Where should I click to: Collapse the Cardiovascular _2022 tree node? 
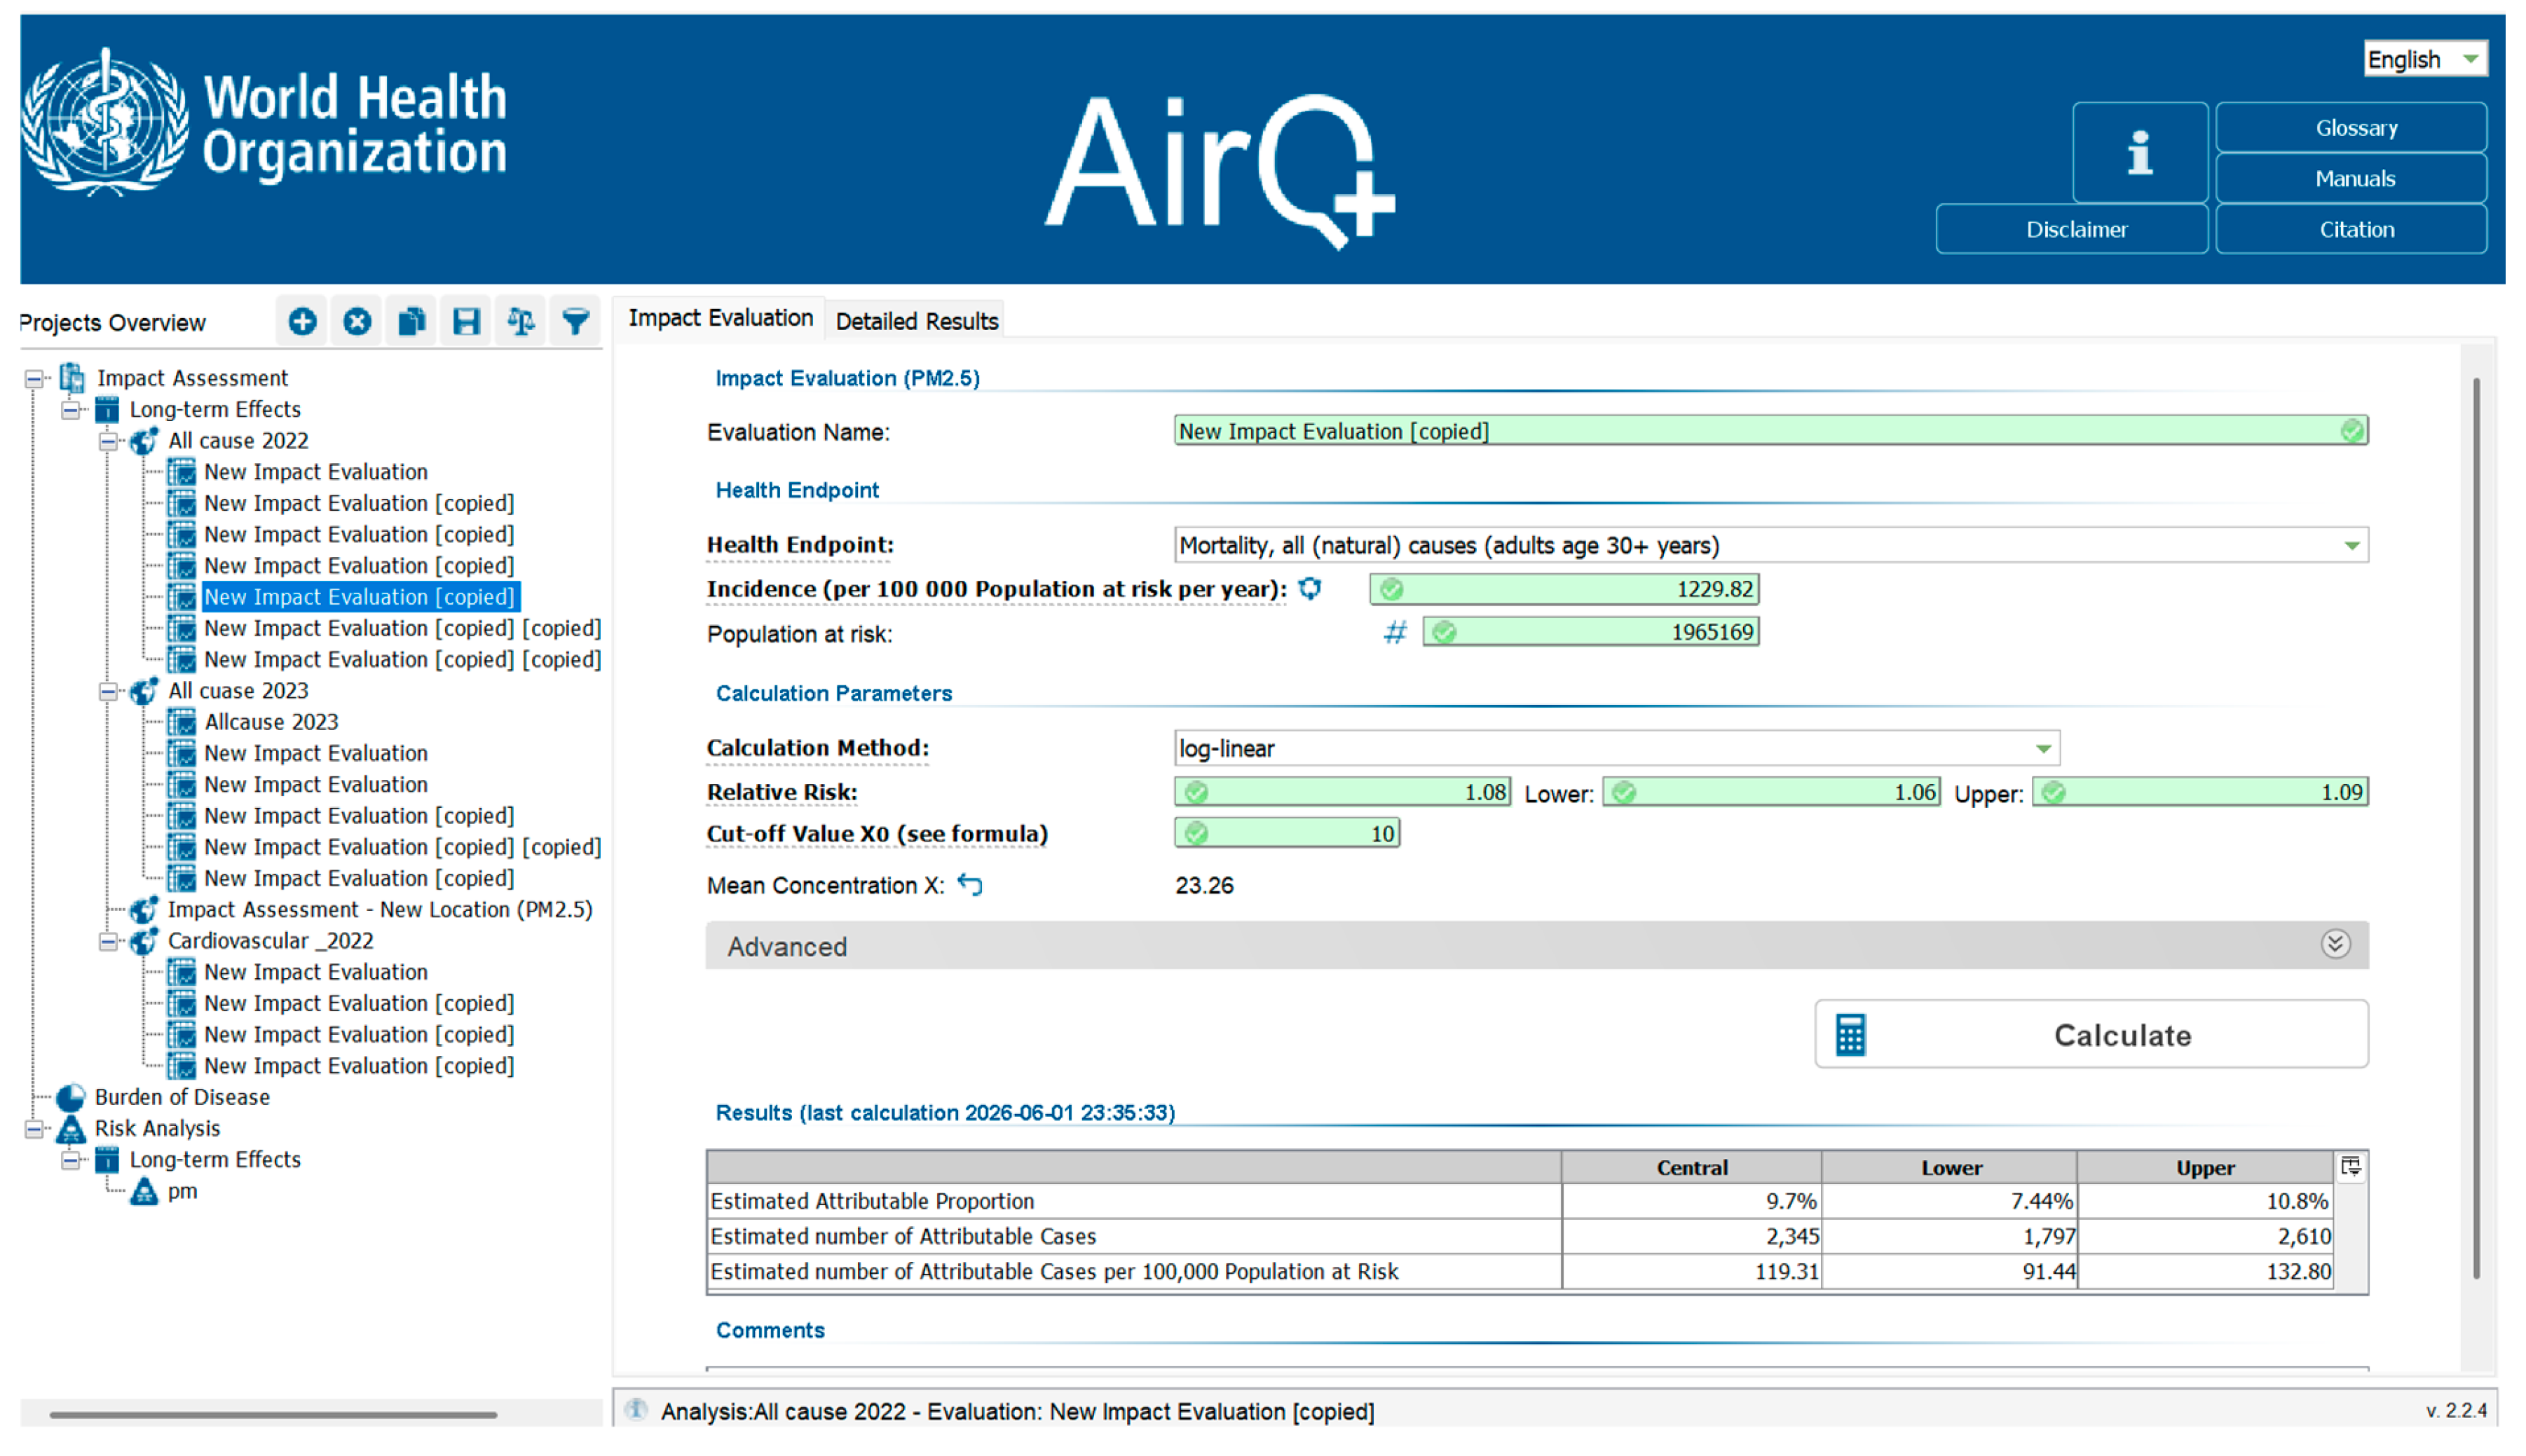[x=108, y=942]
